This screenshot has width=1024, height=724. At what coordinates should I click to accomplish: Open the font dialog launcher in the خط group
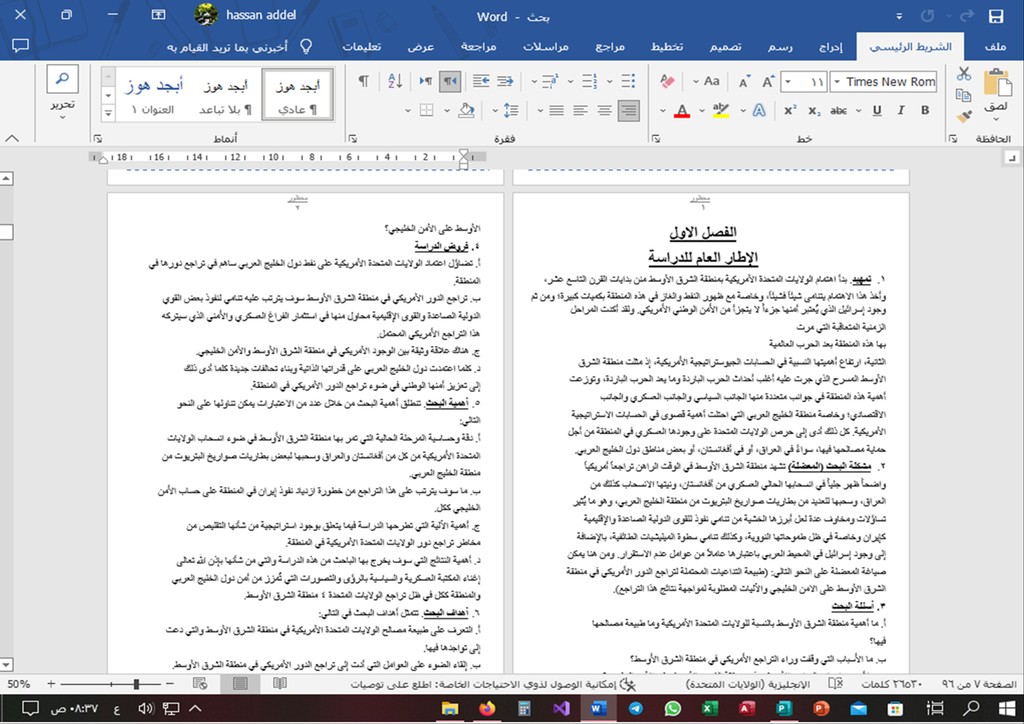pos(656,138)
